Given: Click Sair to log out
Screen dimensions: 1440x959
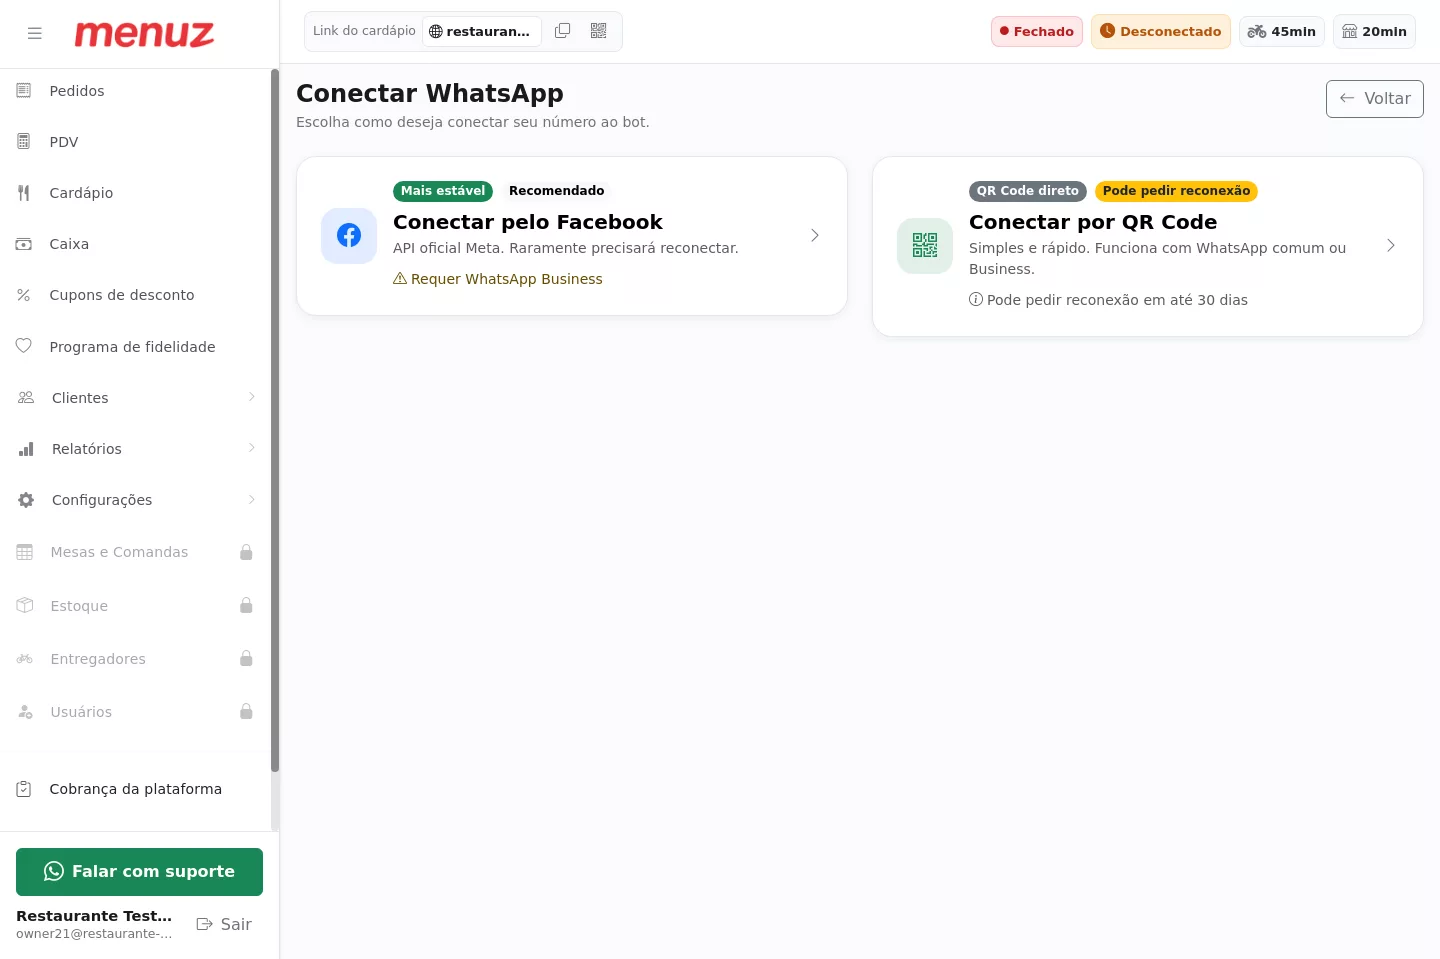Looking at the screenshot, I should point(224,924).
